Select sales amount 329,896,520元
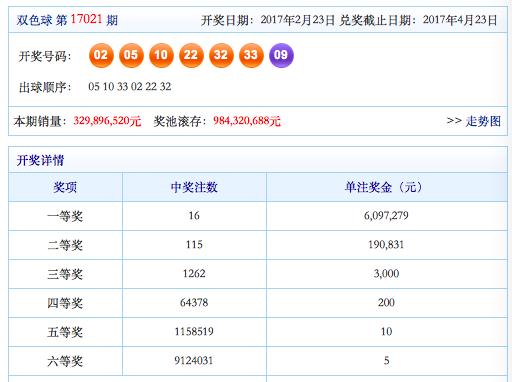The width and height of the screenshot is (512, 382). coord(107,121)
